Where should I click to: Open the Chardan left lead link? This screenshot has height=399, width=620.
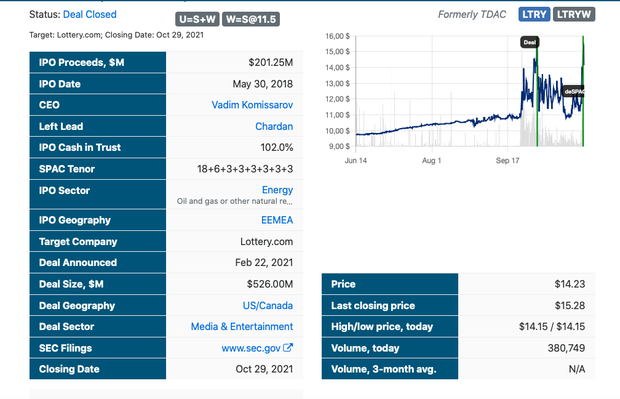(274, 126)
